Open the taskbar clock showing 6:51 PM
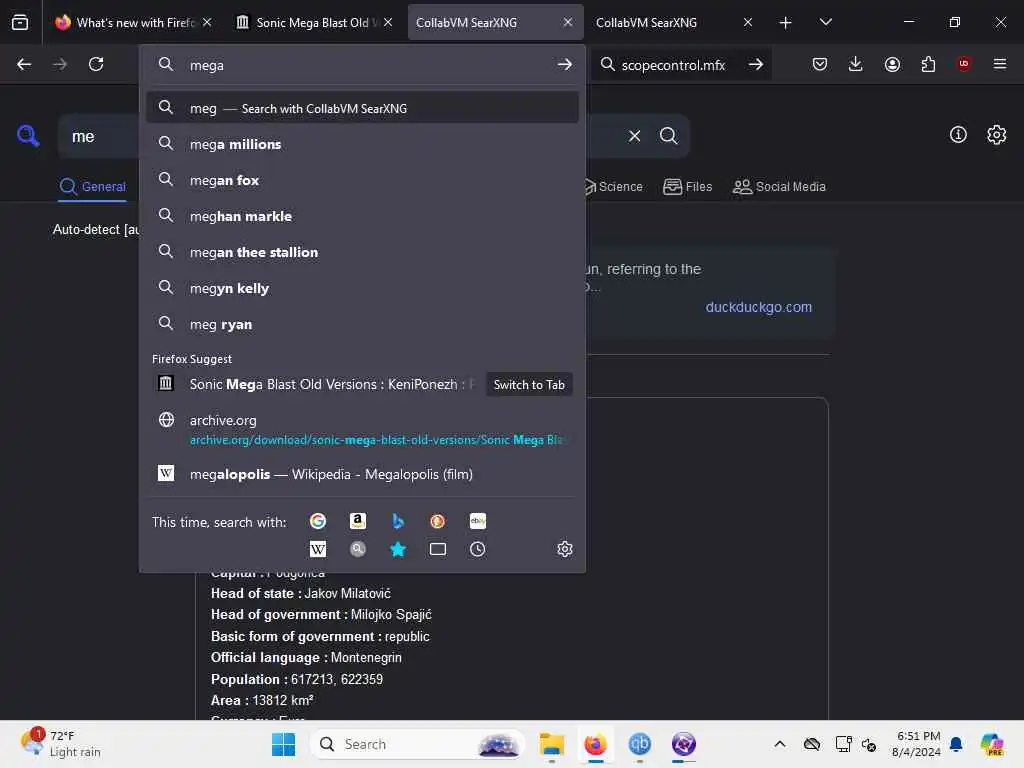Viewport: 1024px width, 768px height. tap(917, 744)
